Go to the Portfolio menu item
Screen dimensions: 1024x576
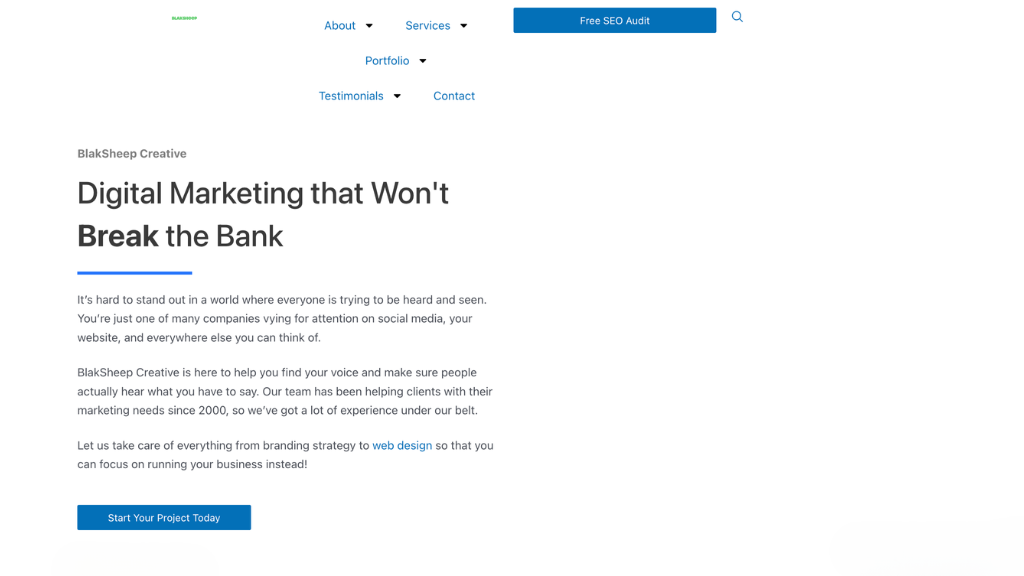[x=387, y=61]
